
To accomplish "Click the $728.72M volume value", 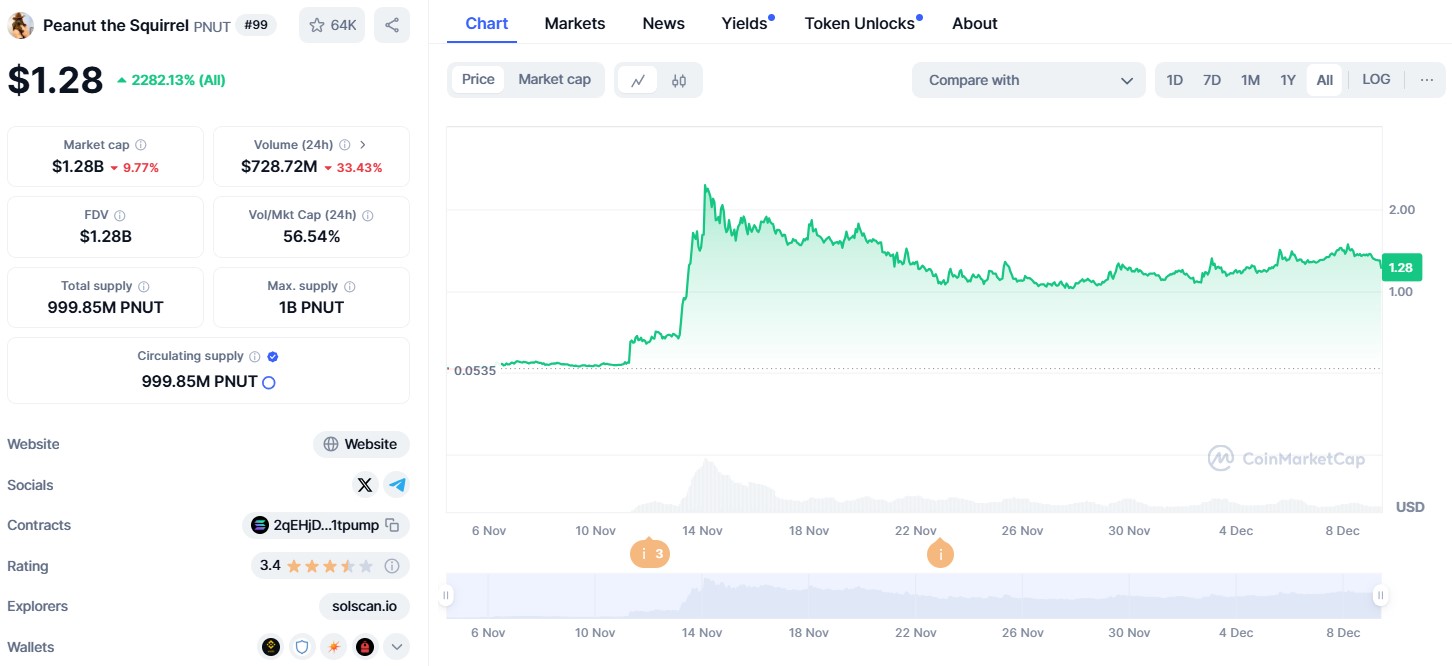I will pyautogui.click(x=279, y=167).
